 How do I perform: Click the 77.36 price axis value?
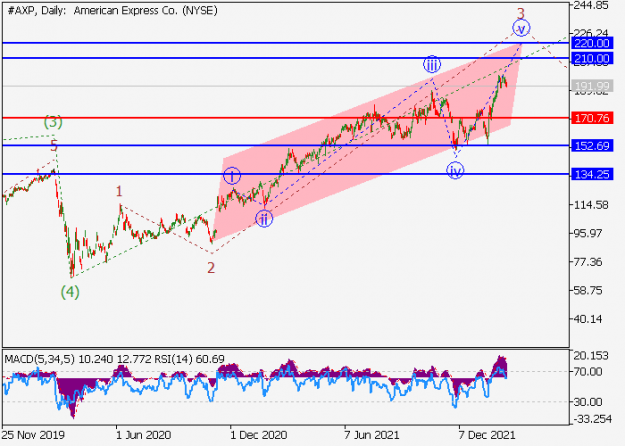(588, 262)
